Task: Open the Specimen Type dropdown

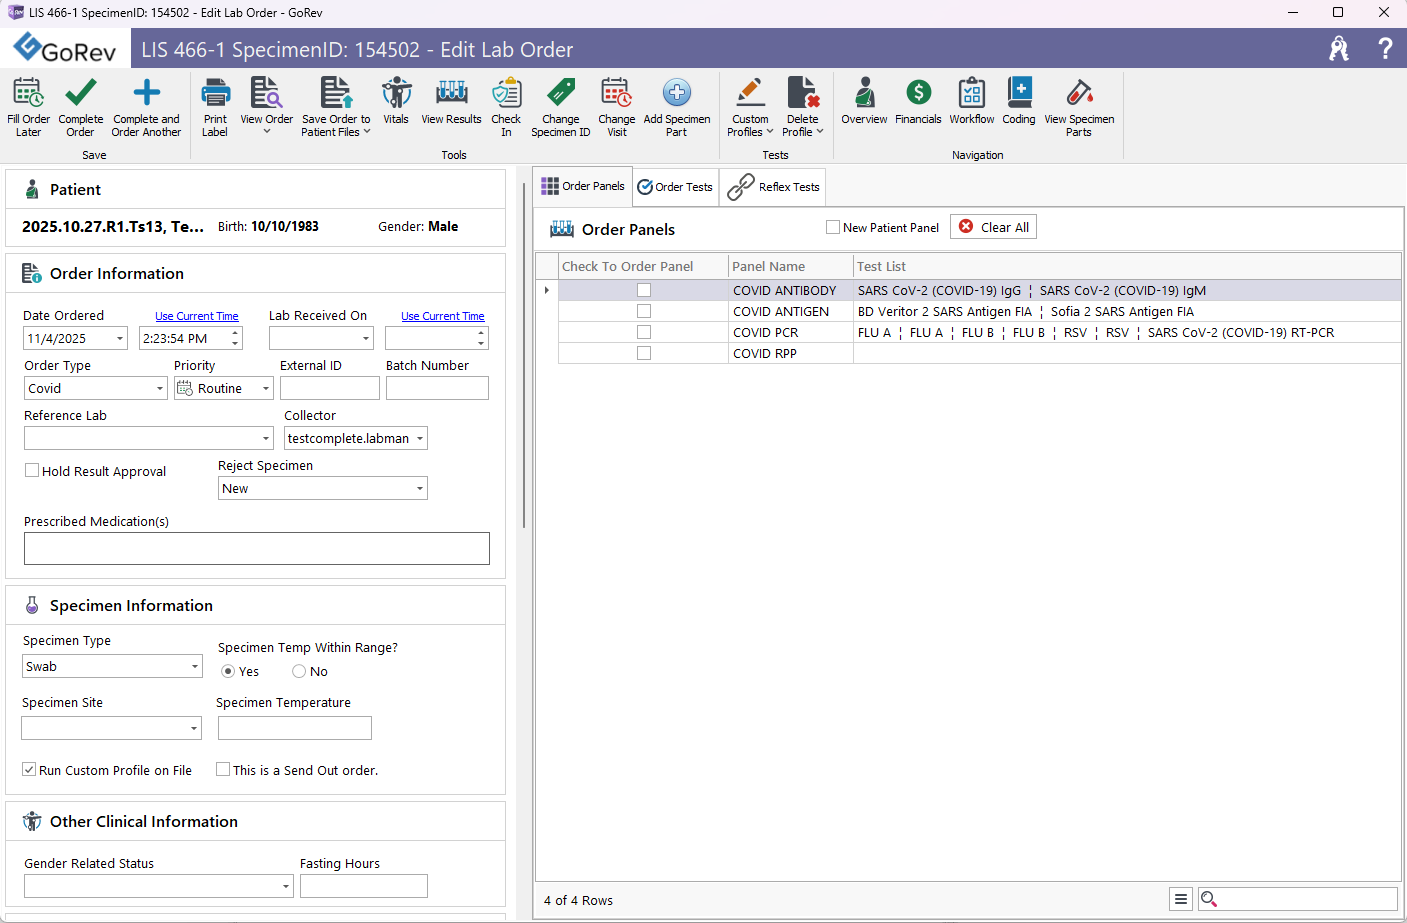Action: click(195, 667)
